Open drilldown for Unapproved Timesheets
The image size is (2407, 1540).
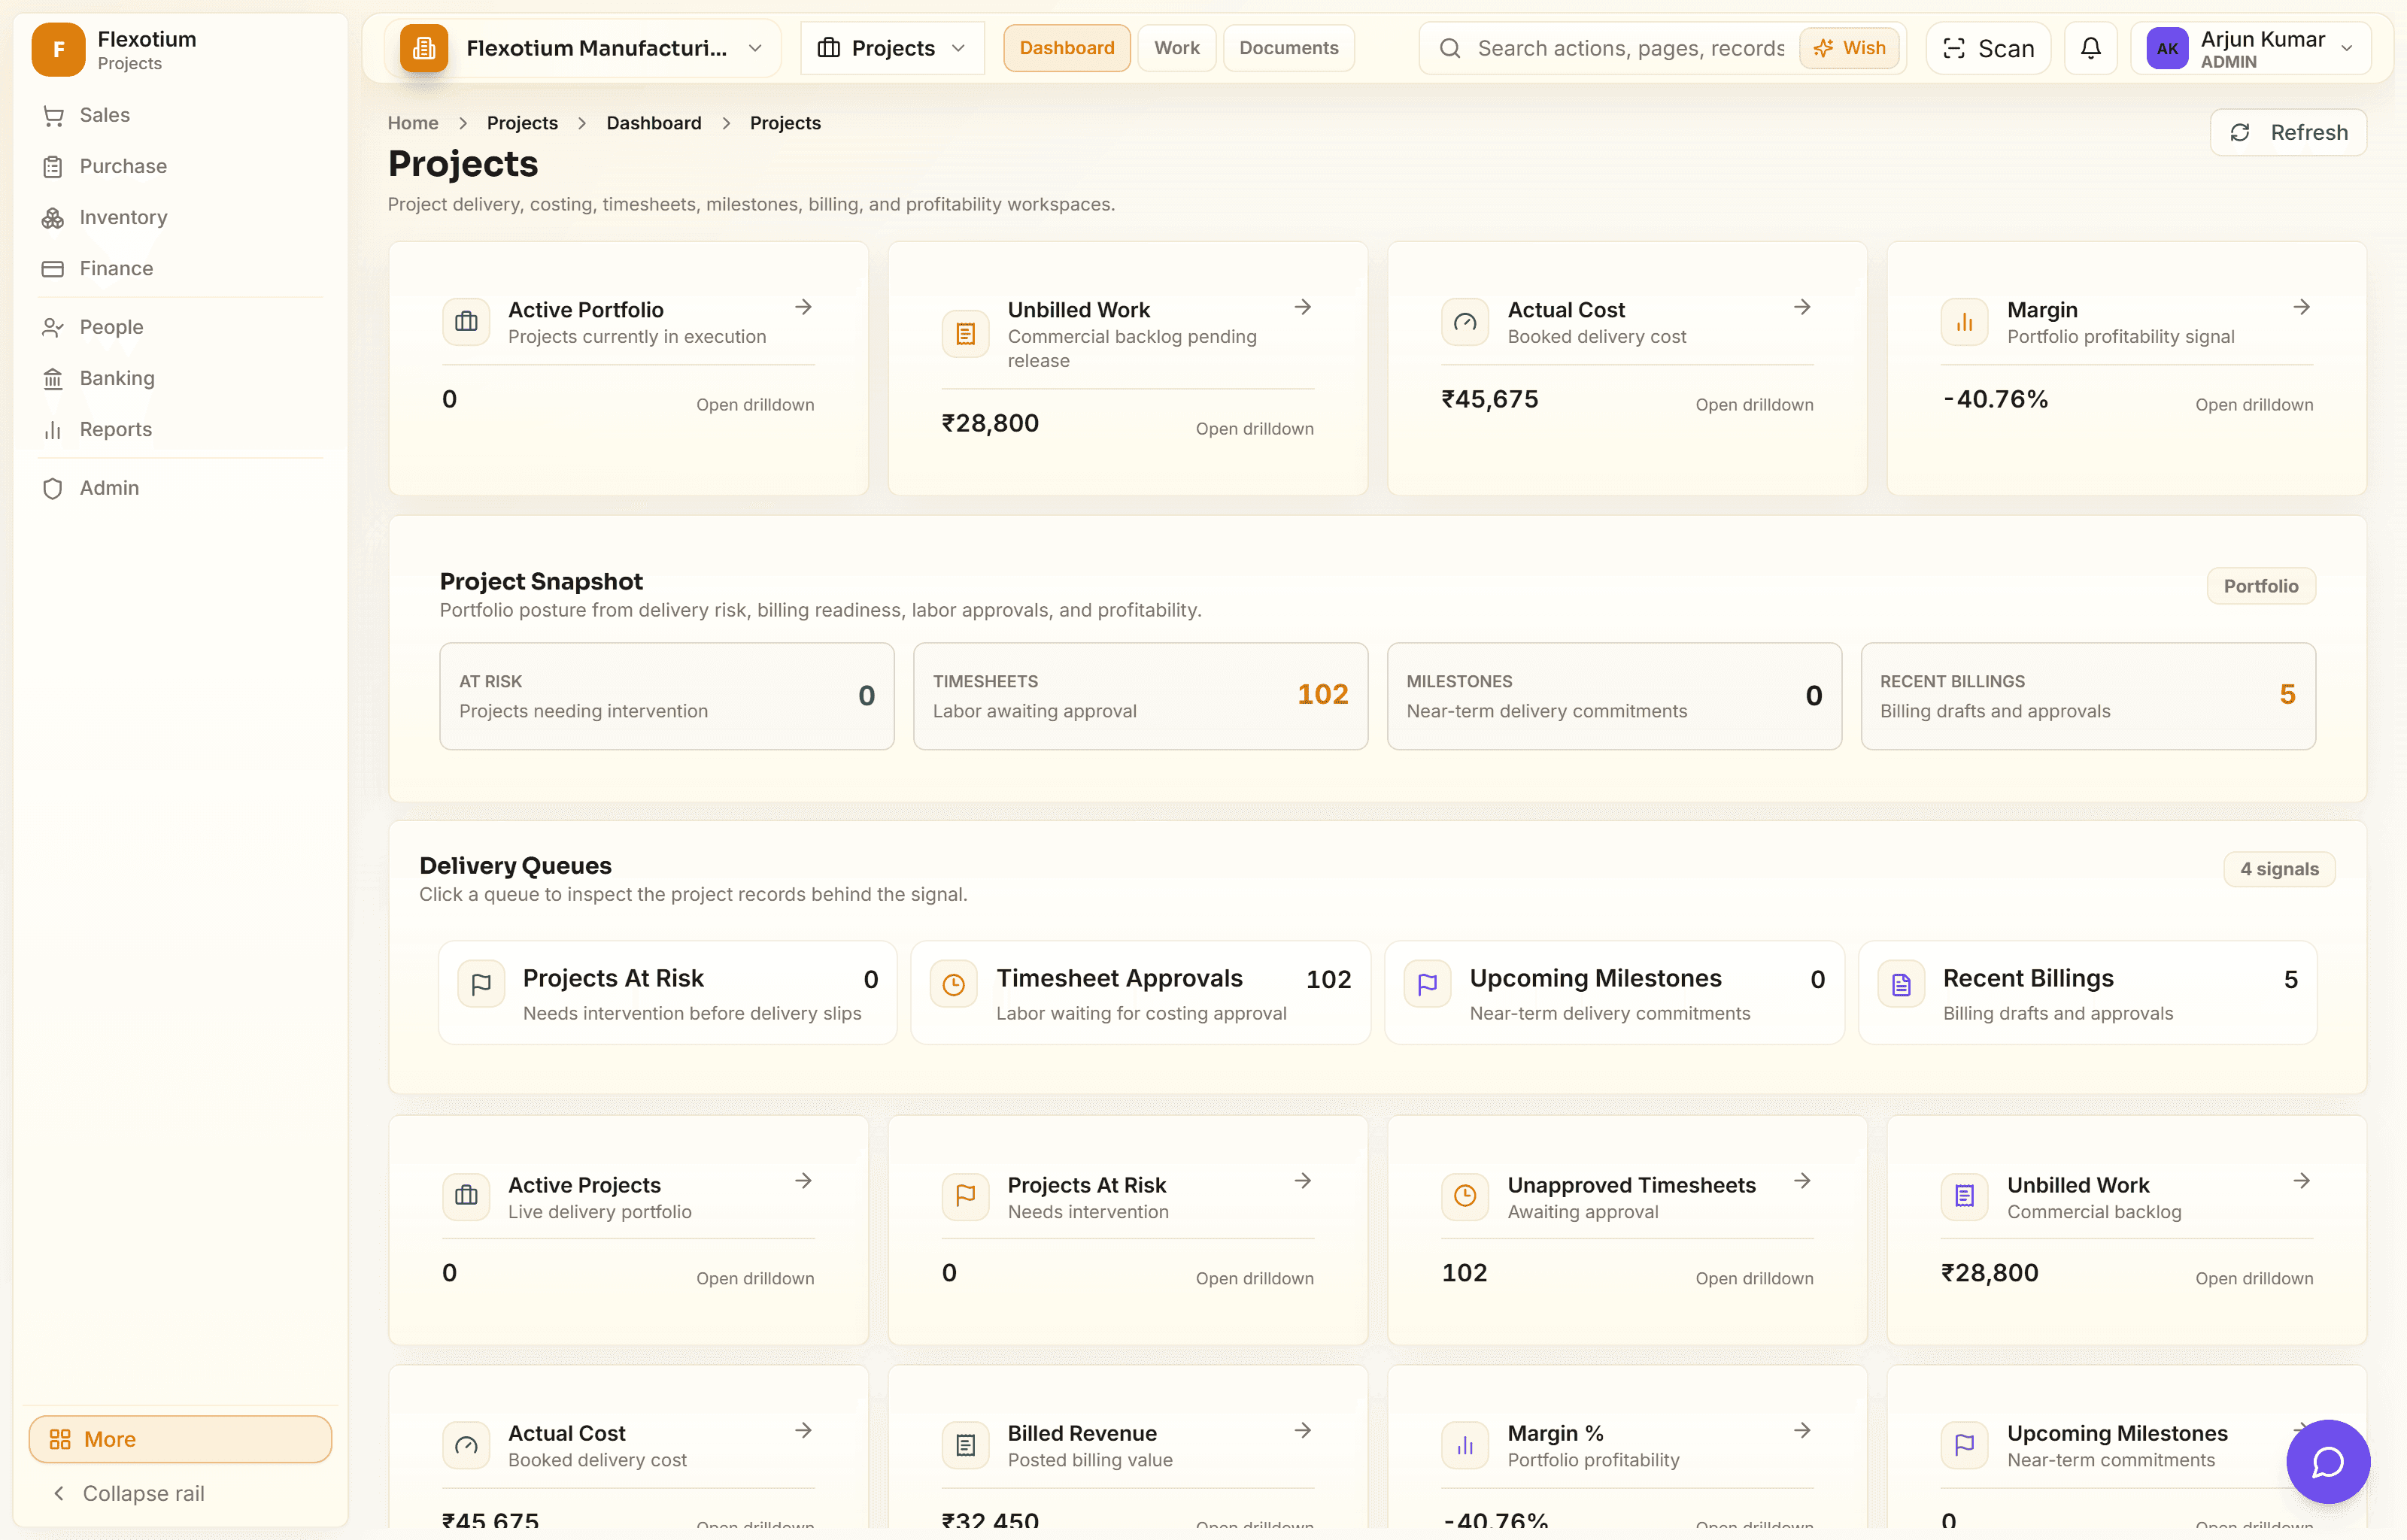pyautogui.click(x=1754, y=1278)
